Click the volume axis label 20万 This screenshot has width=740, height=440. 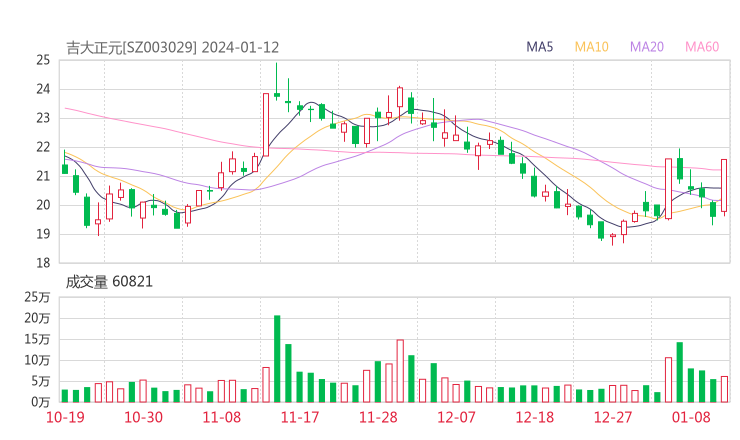pos(37,318)
